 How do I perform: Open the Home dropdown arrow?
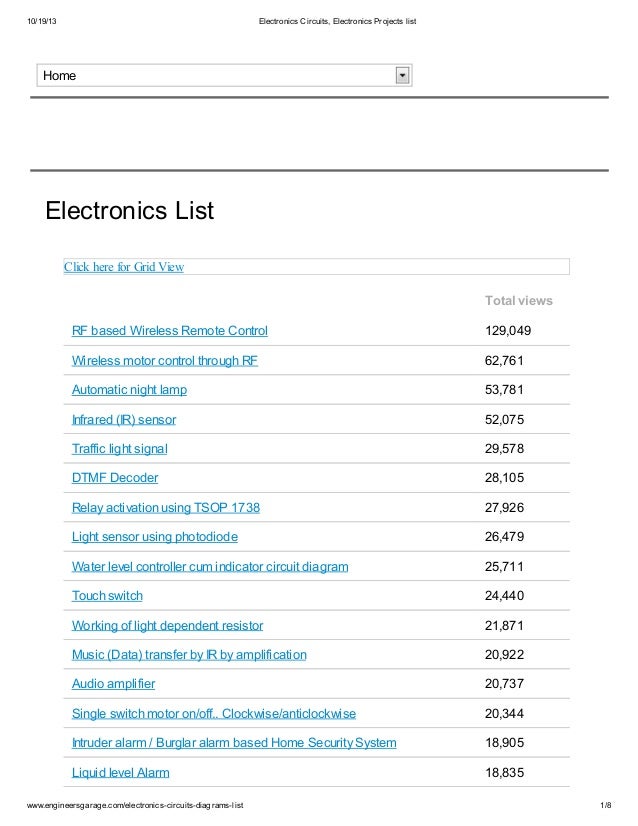[402, 75]
